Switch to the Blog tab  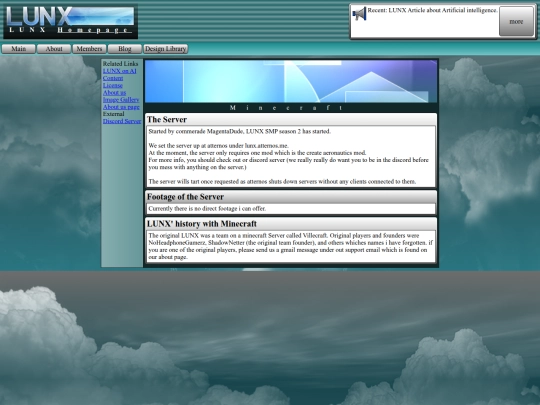tap(125, 49)
